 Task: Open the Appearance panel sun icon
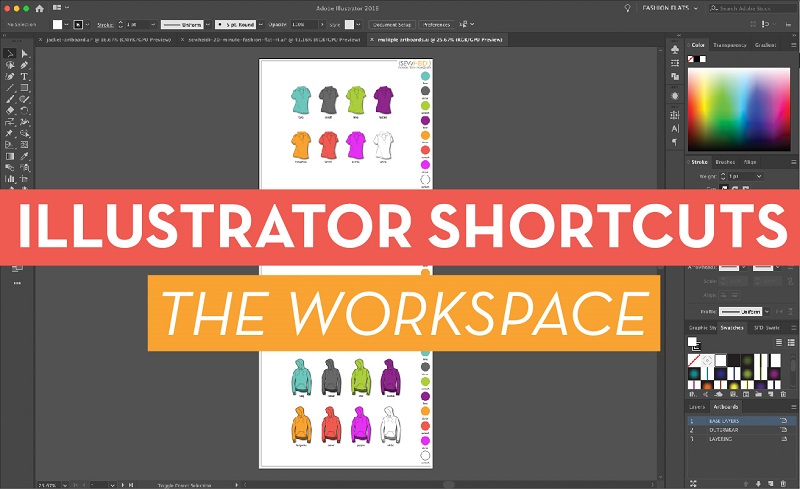pos(675,96)
